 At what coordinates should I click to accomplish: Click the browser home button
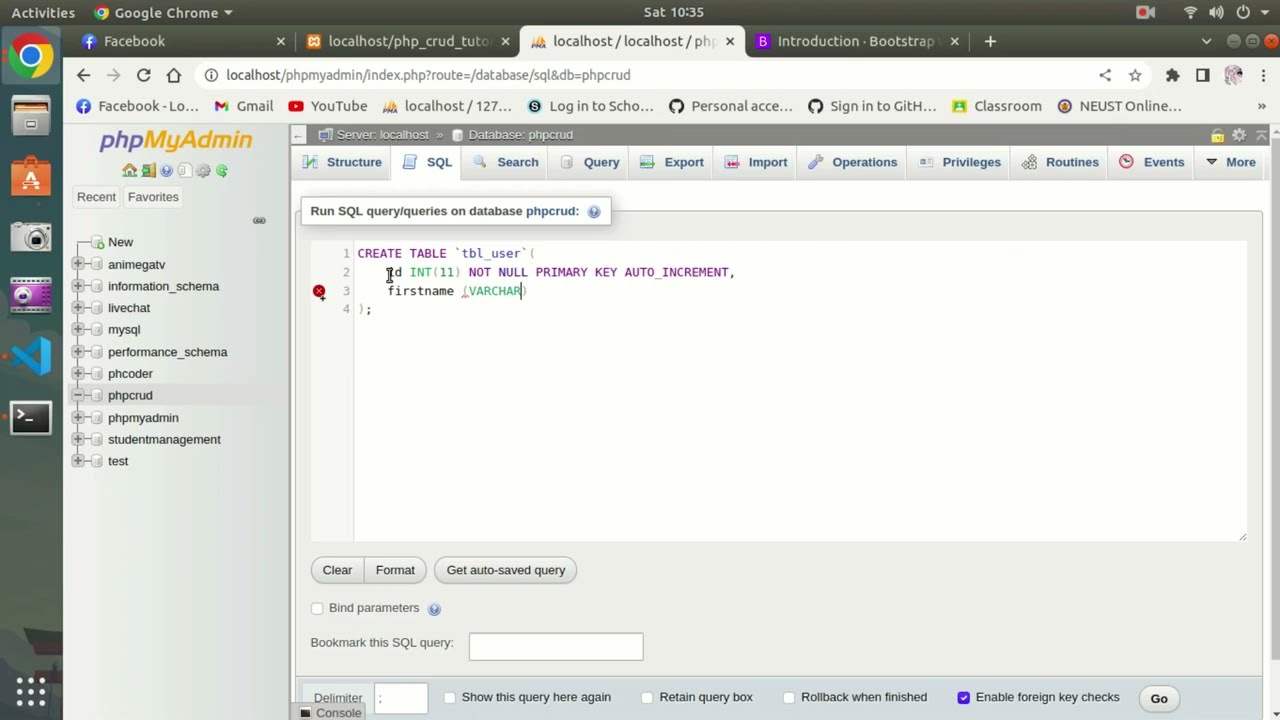click(x=174, y=75)
